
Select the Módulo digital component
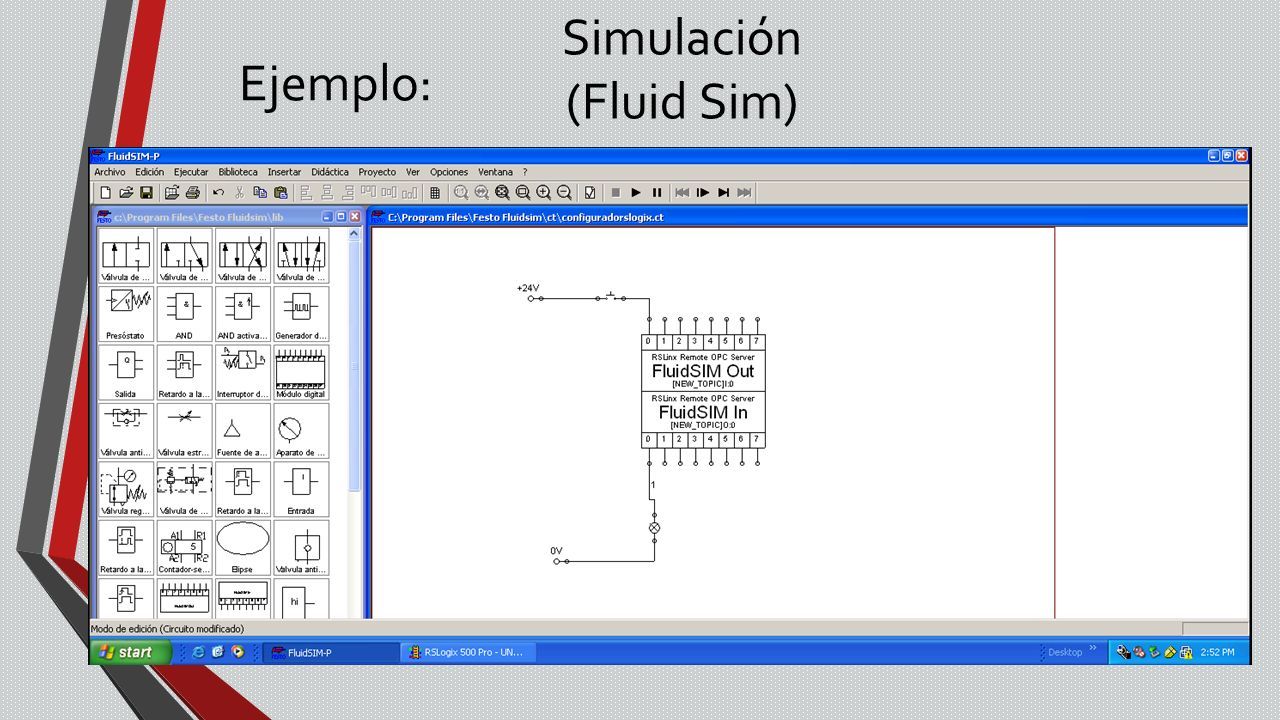(301, 372)
